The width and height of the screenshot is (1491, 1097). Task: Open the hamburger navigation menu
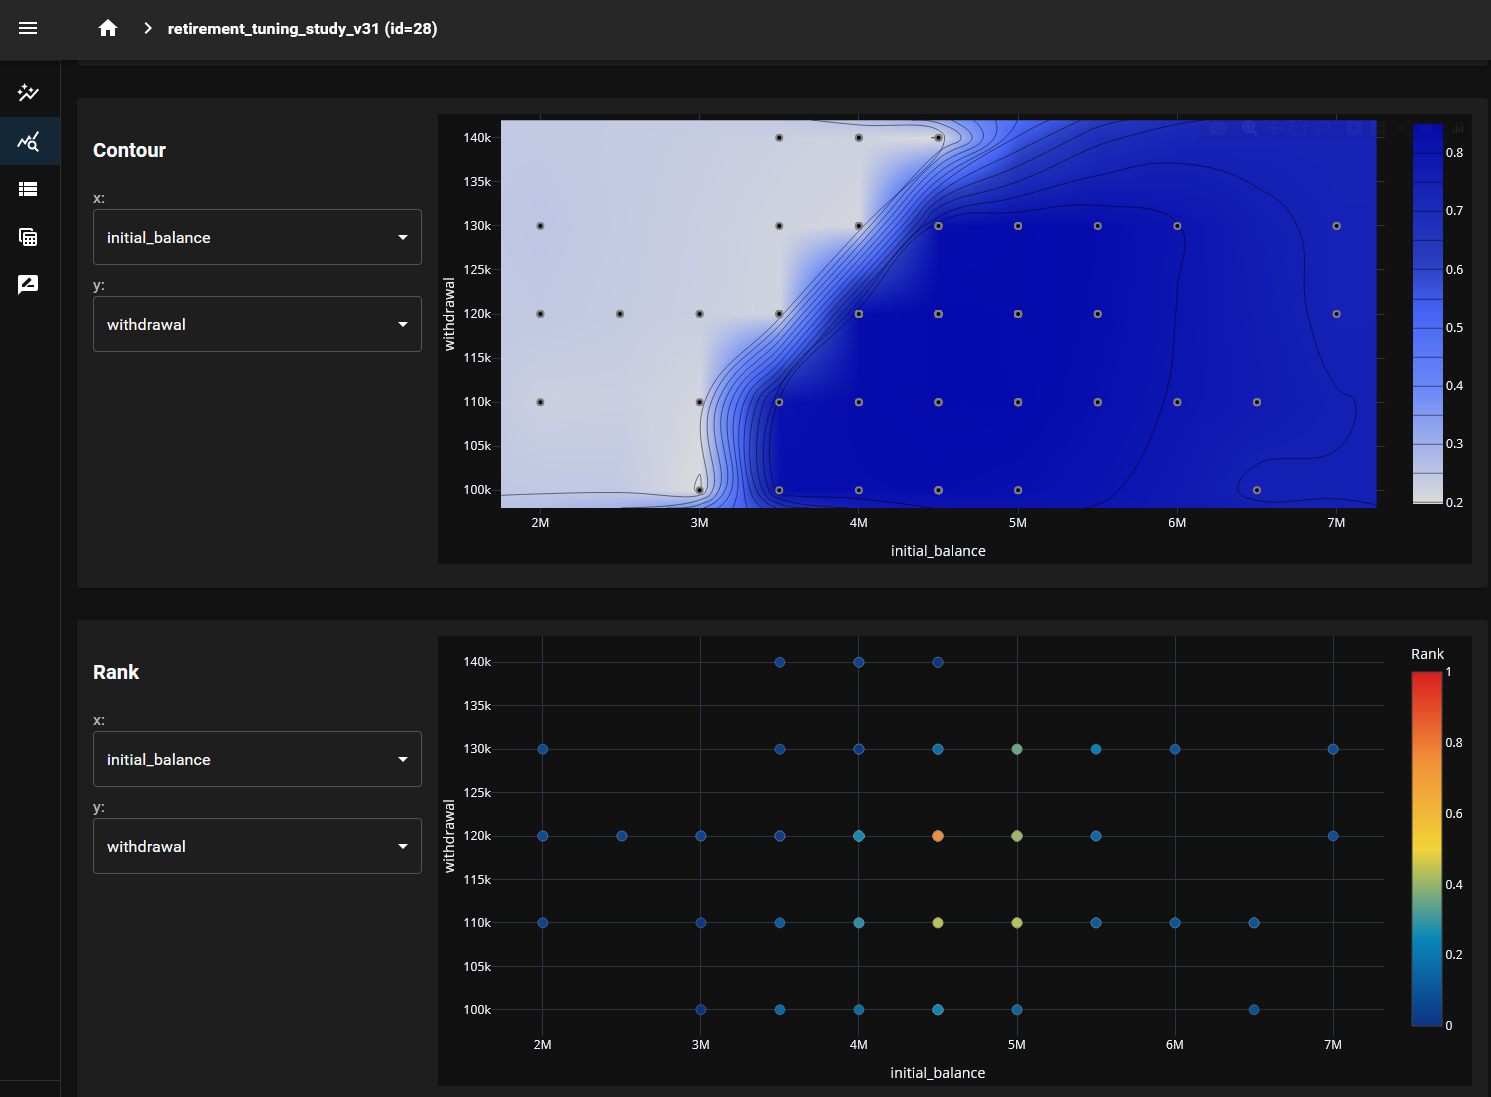pos(28,28)
